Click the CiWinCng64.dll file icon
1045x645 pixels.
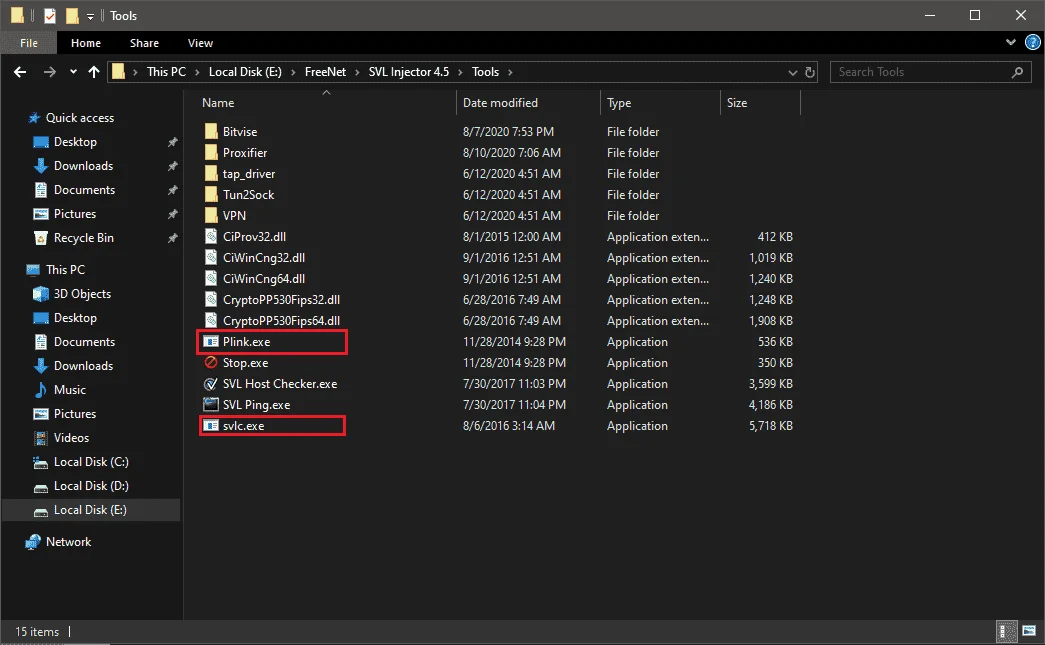click(x=211, y=279)
